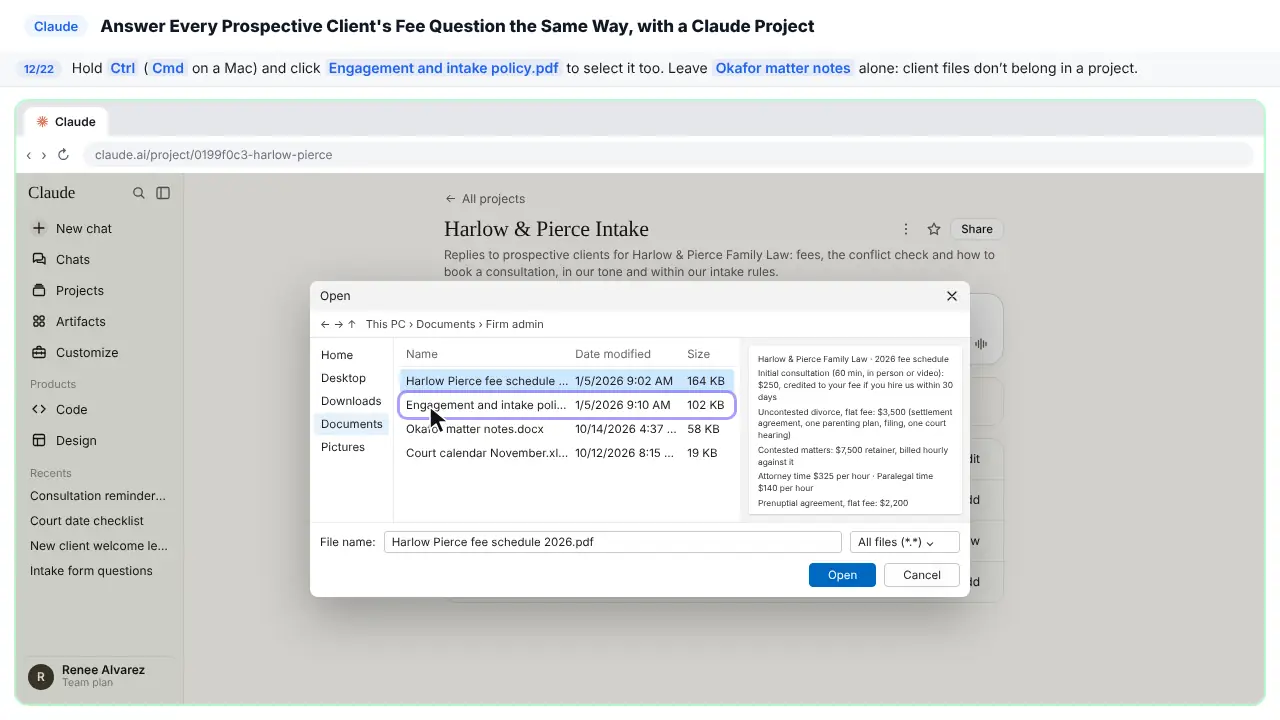
Task: Go back in the Open dialog
Action: [x=325, y=324]
